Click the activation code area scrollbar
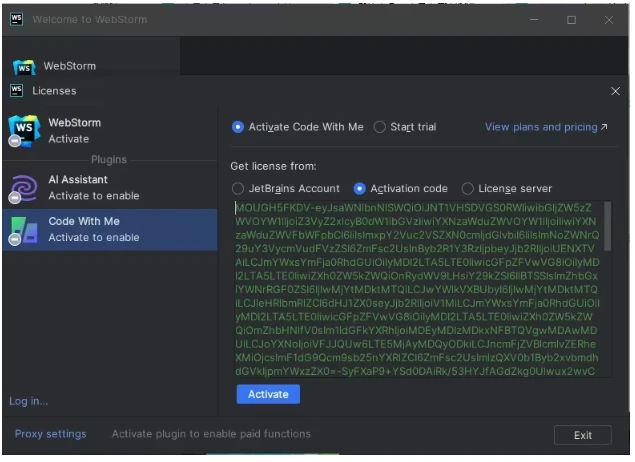The height and width of the screenshot is (462, 635). (x=607, y=226)
